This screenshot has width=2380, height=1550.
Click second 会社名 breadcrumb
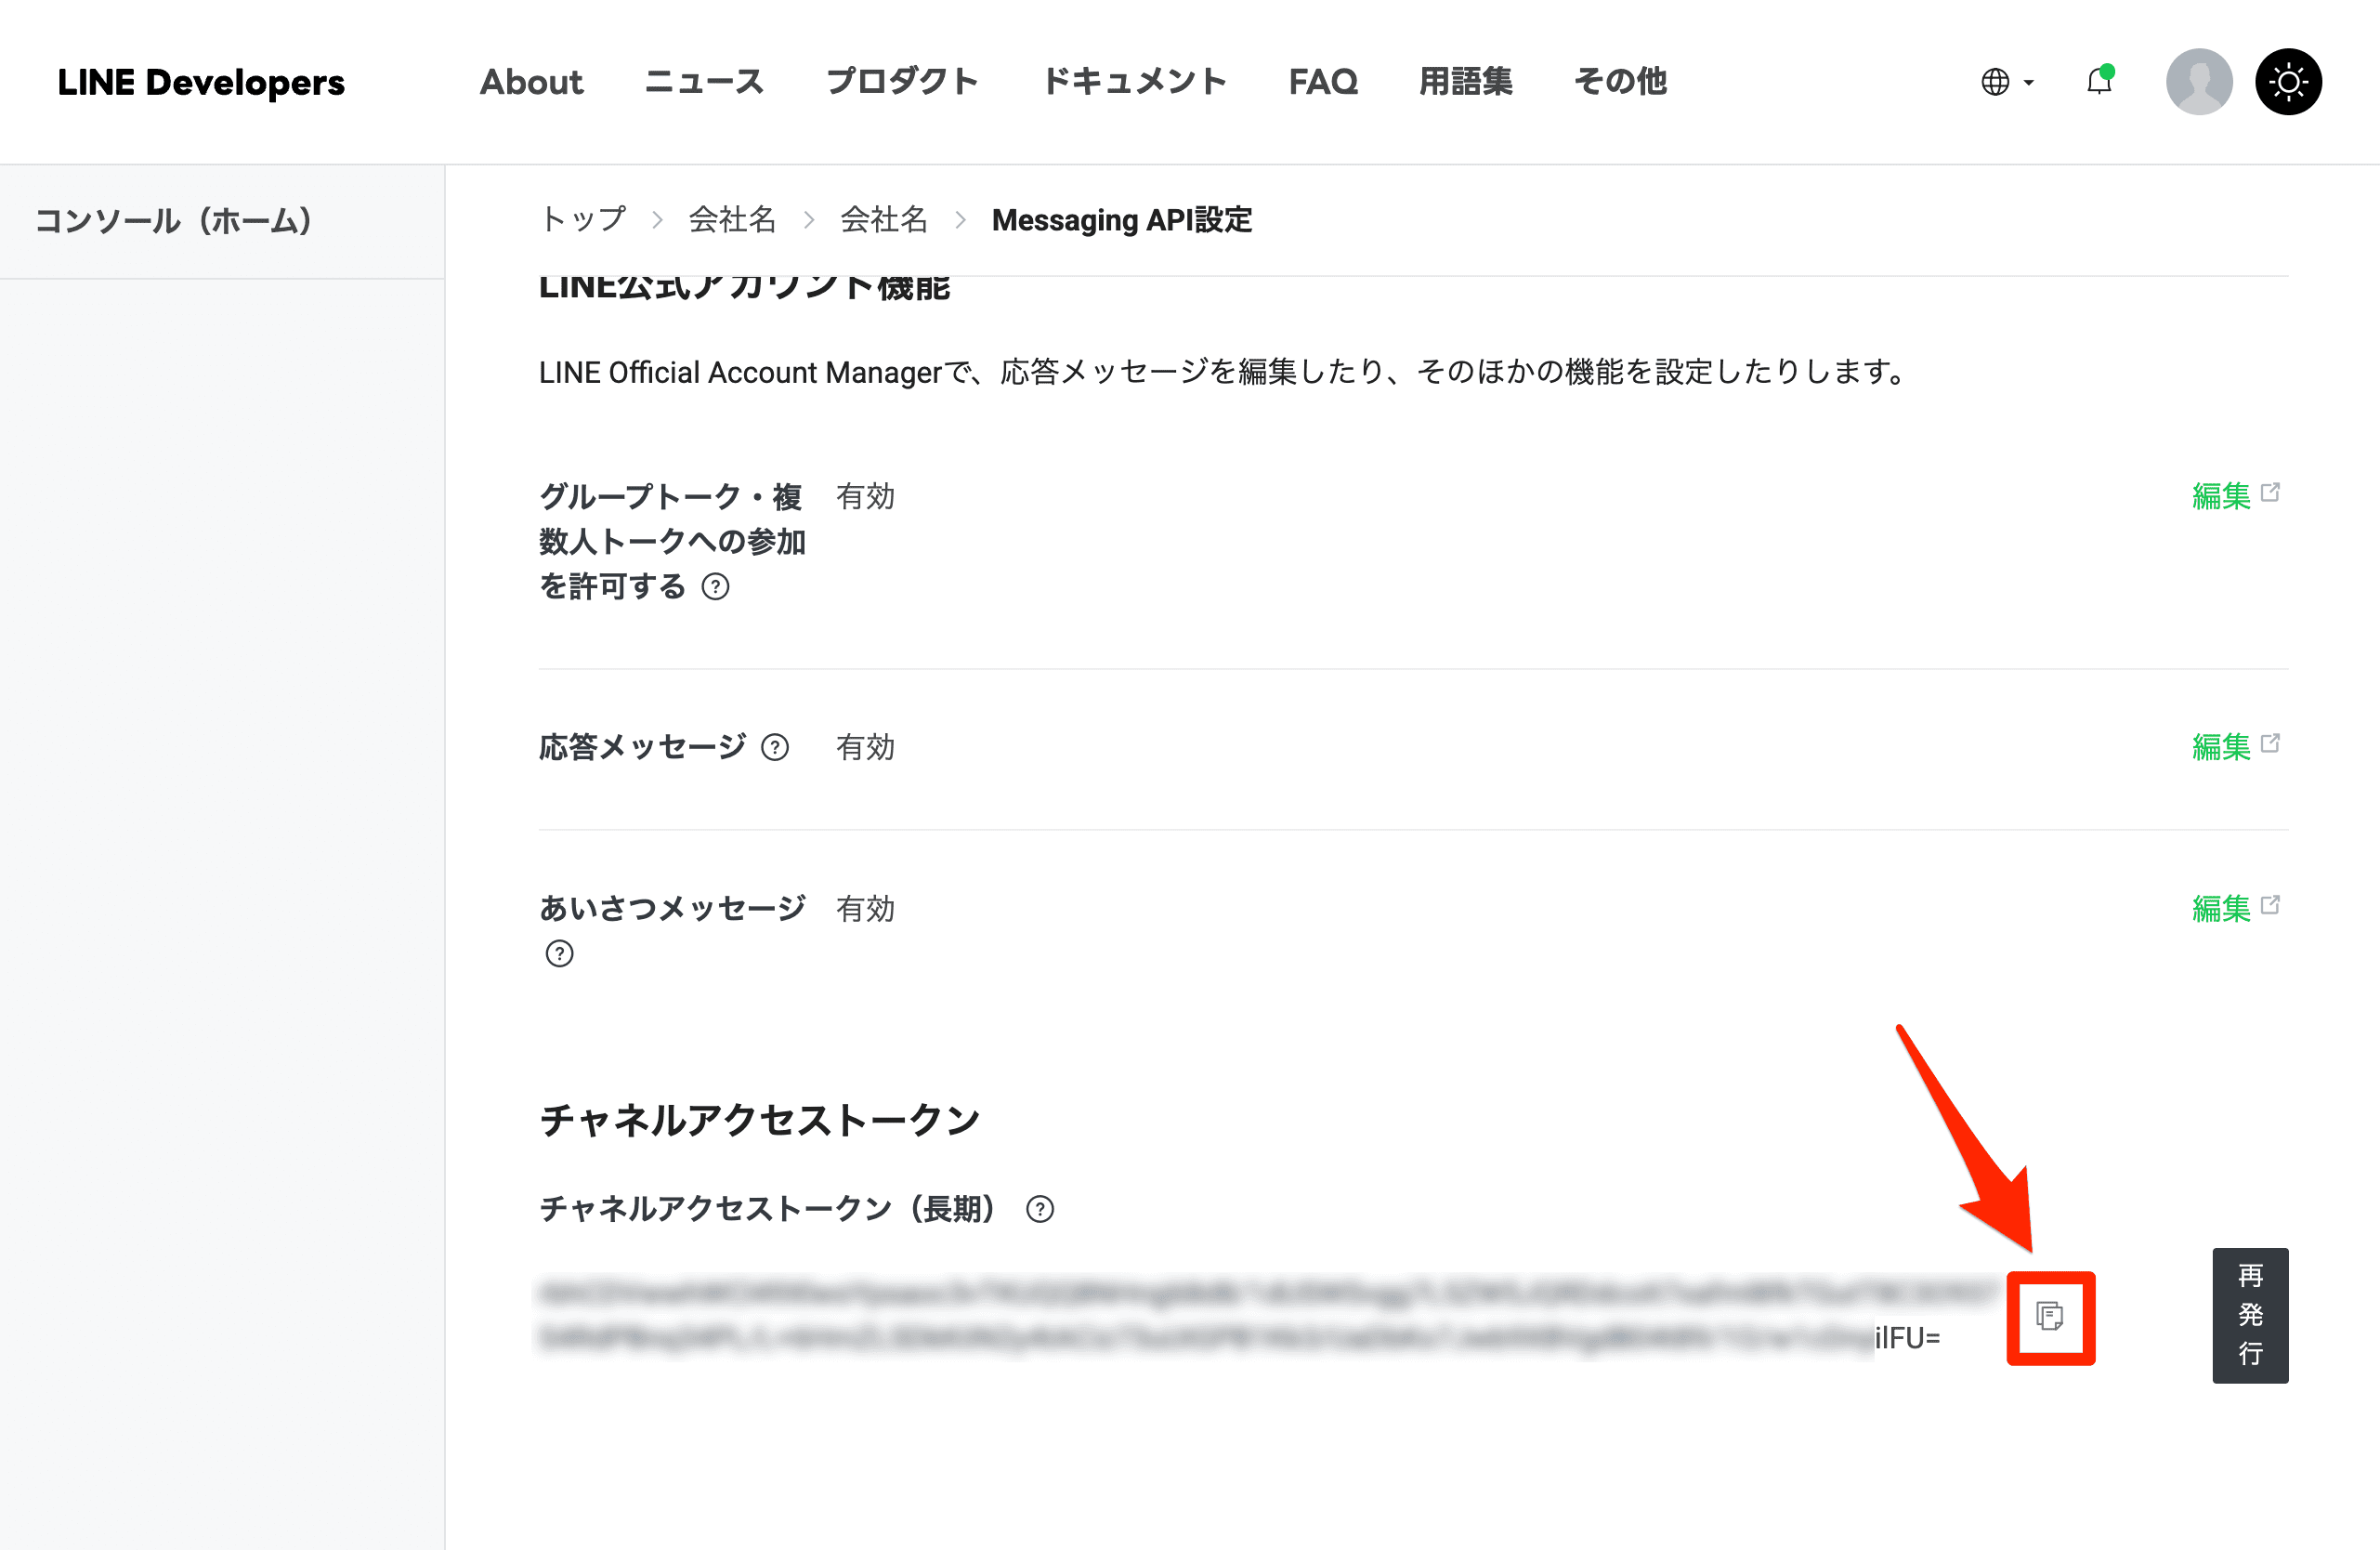884,219
